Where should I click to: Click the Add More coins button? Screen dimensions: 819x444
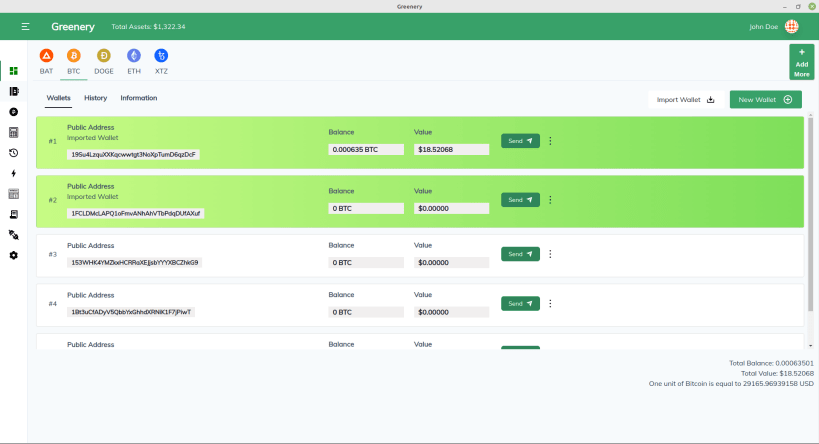[802, 62]
